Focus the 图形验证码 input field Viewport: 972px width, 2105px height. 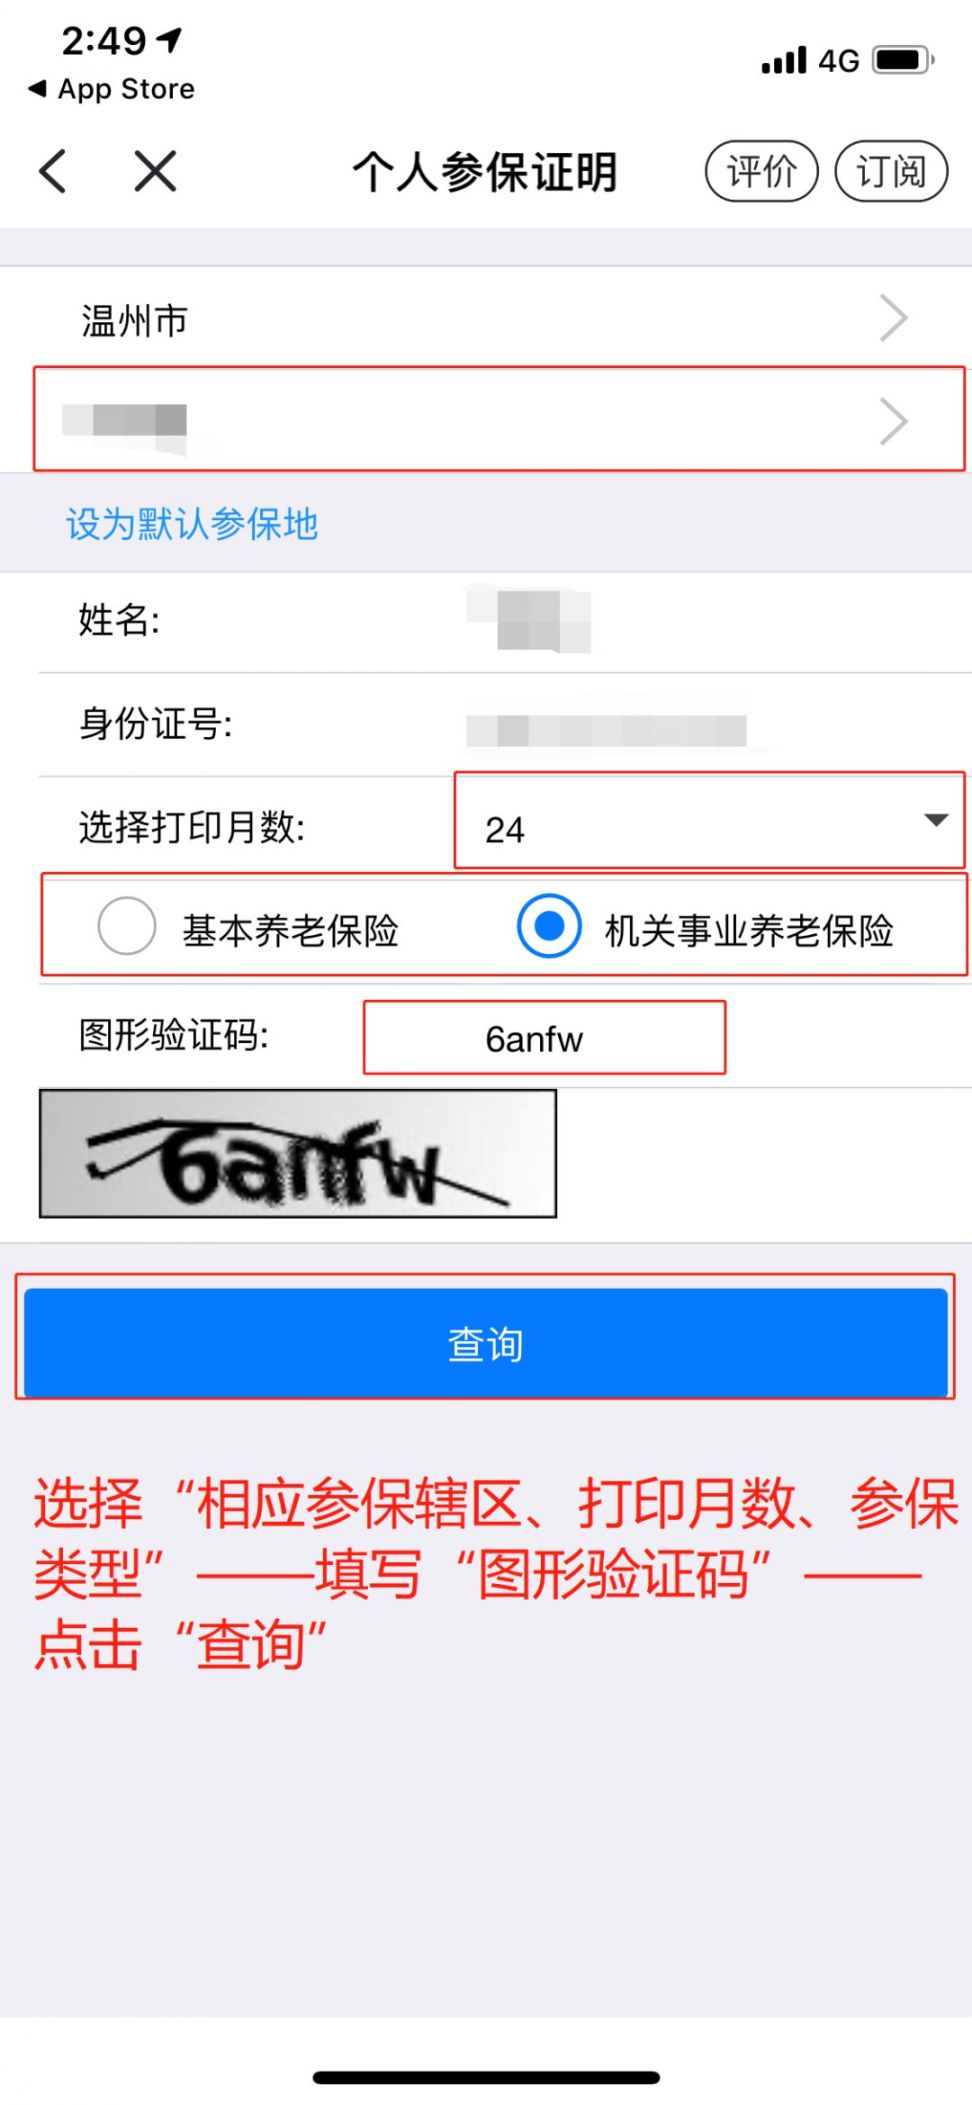click(544, 1038)
